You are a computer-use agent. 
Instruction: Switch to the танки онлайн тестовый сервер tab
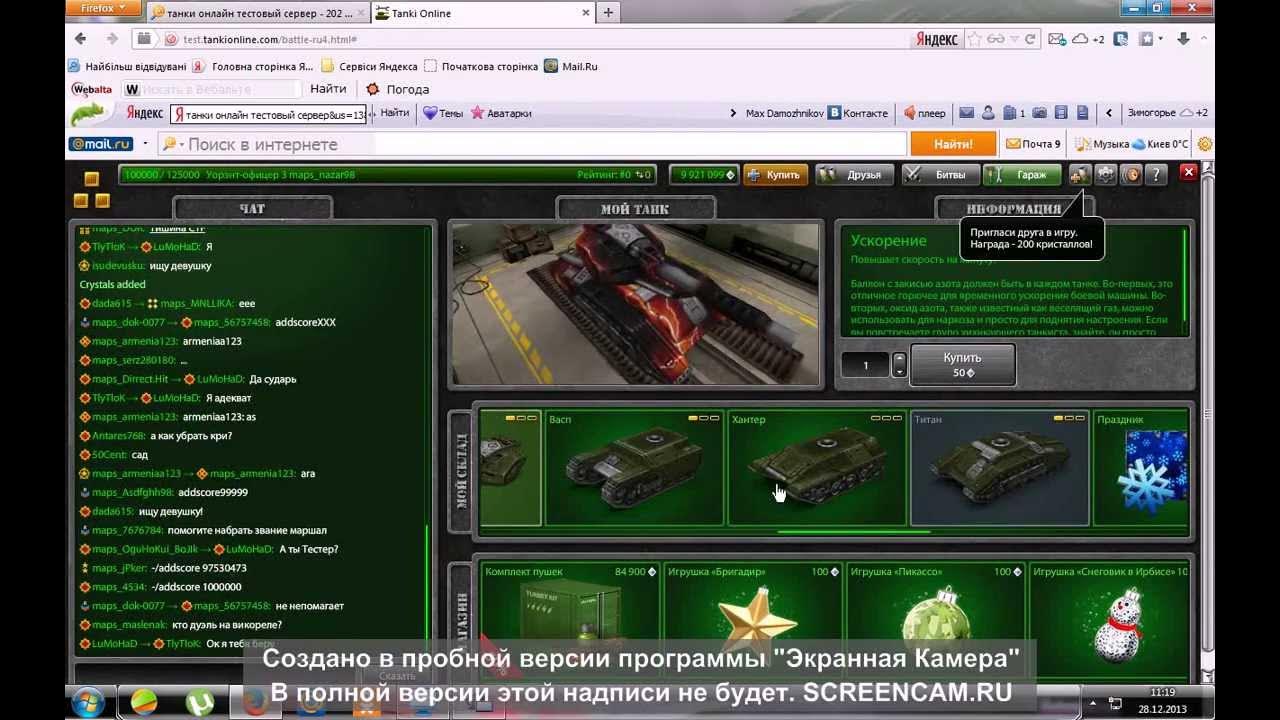[x=258, y=13]
